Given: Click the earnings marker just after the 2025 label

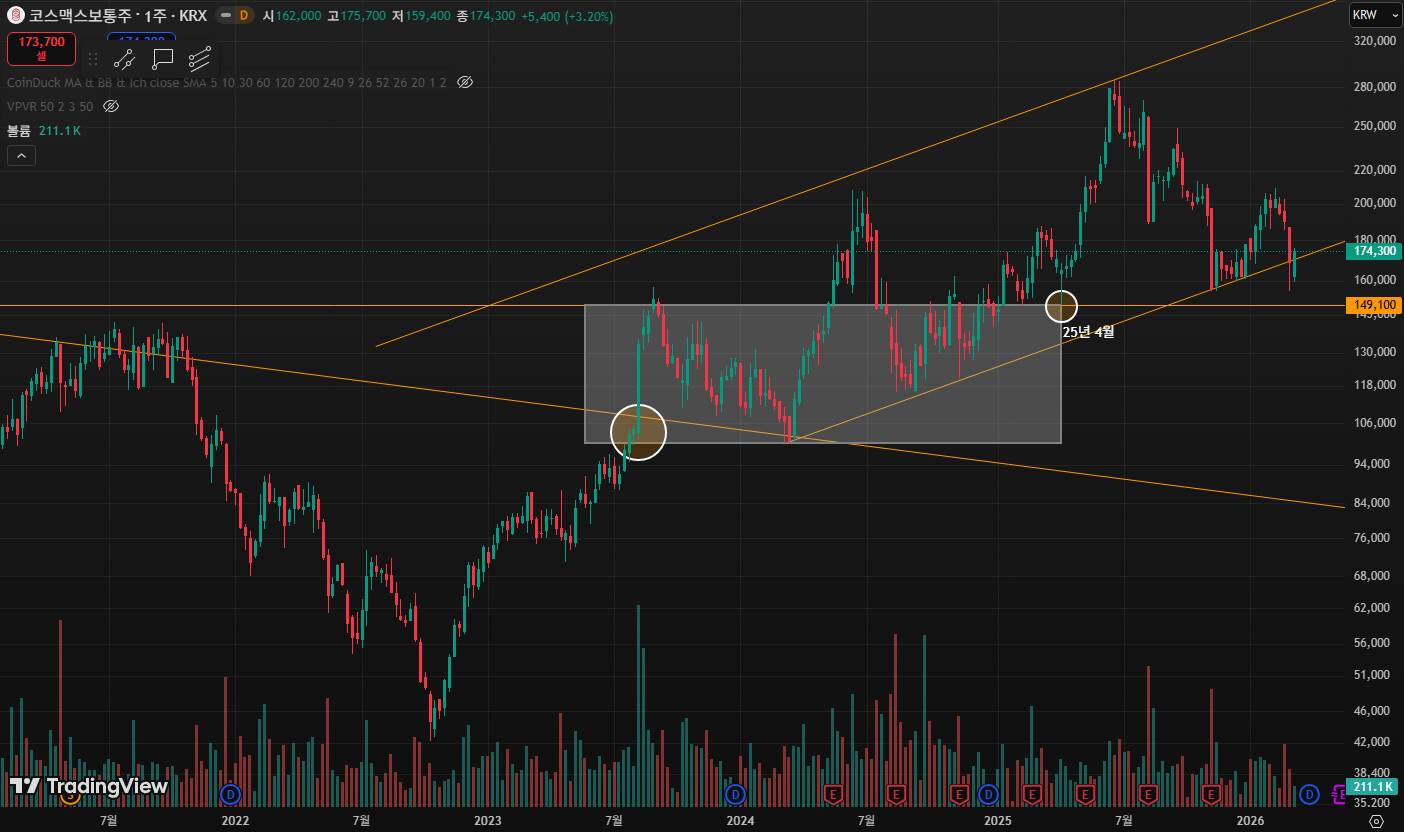Looking at the screenshot, I should 1032,794.
